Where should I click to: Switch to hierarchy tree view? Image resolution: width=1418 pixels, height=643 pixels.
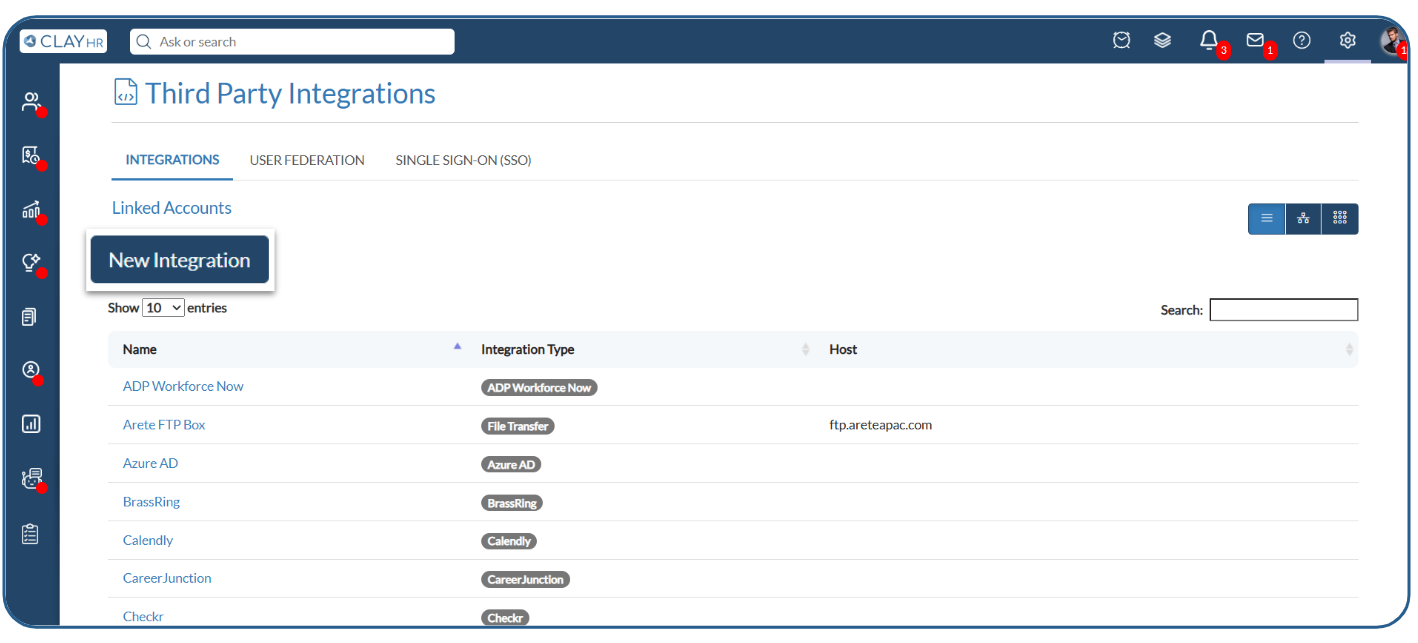(1303, 218)
